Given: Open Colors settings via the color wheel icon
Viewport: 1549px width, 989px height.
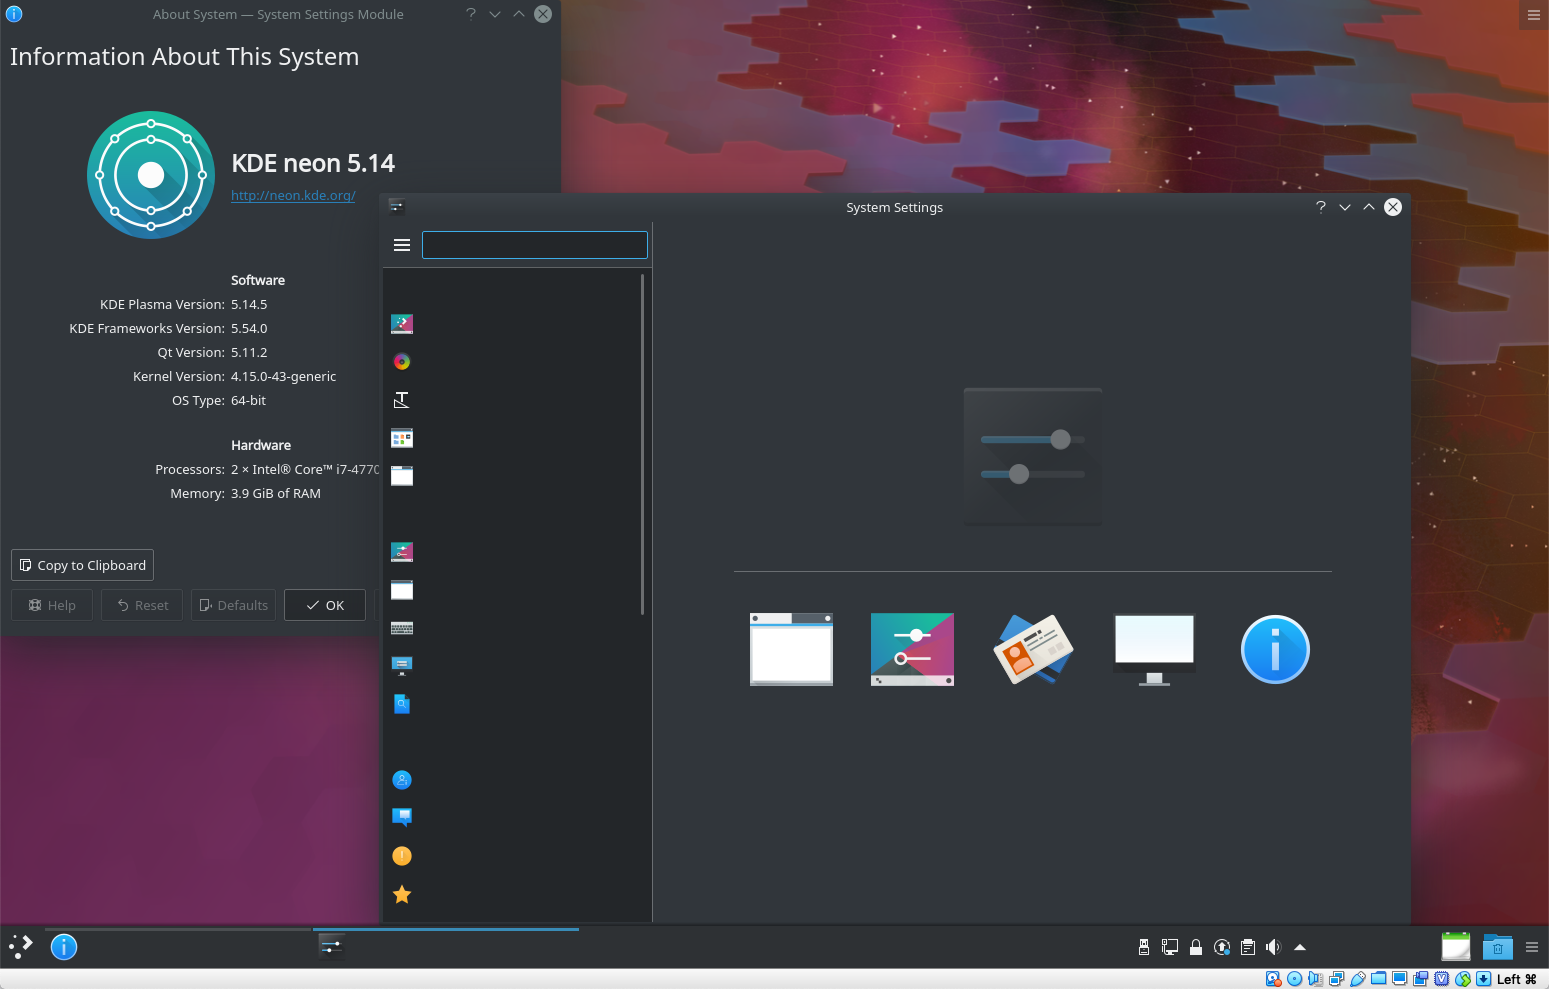Looking at the screenshot, I should coord(402,361).
